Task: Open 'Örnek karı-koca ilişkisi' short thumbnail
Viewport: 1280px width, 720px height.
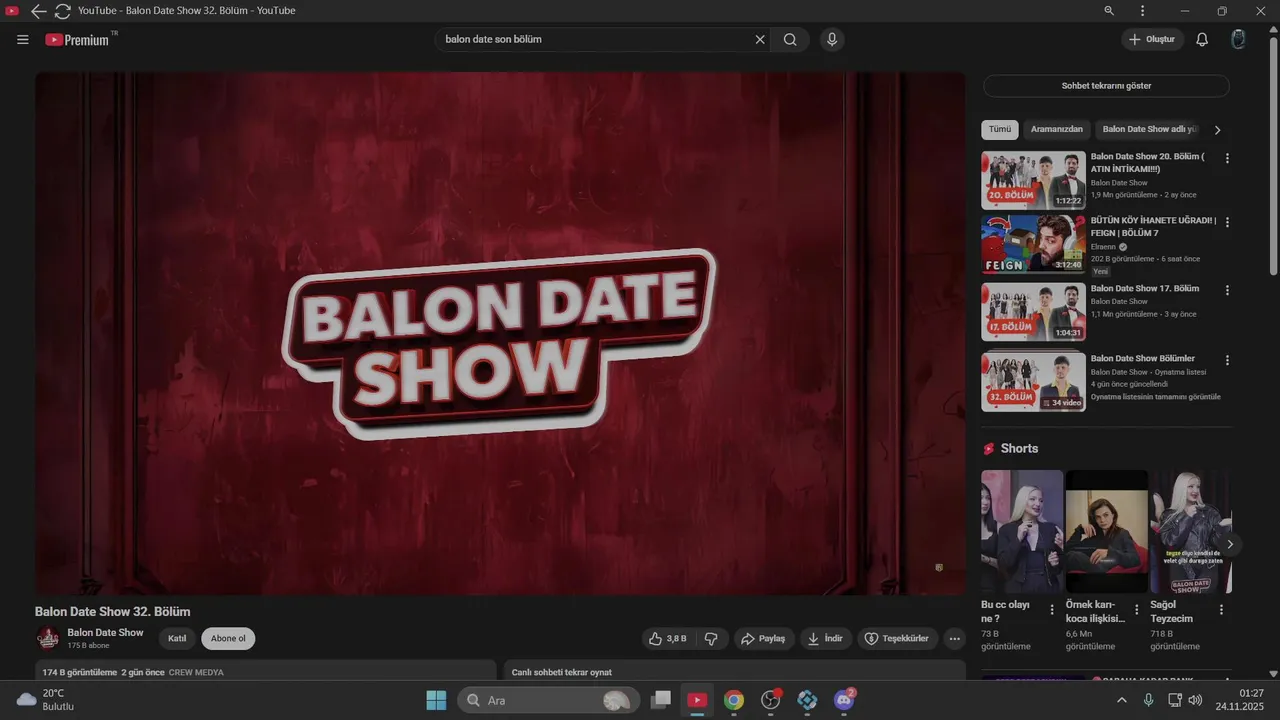Action: point(1107,531)
